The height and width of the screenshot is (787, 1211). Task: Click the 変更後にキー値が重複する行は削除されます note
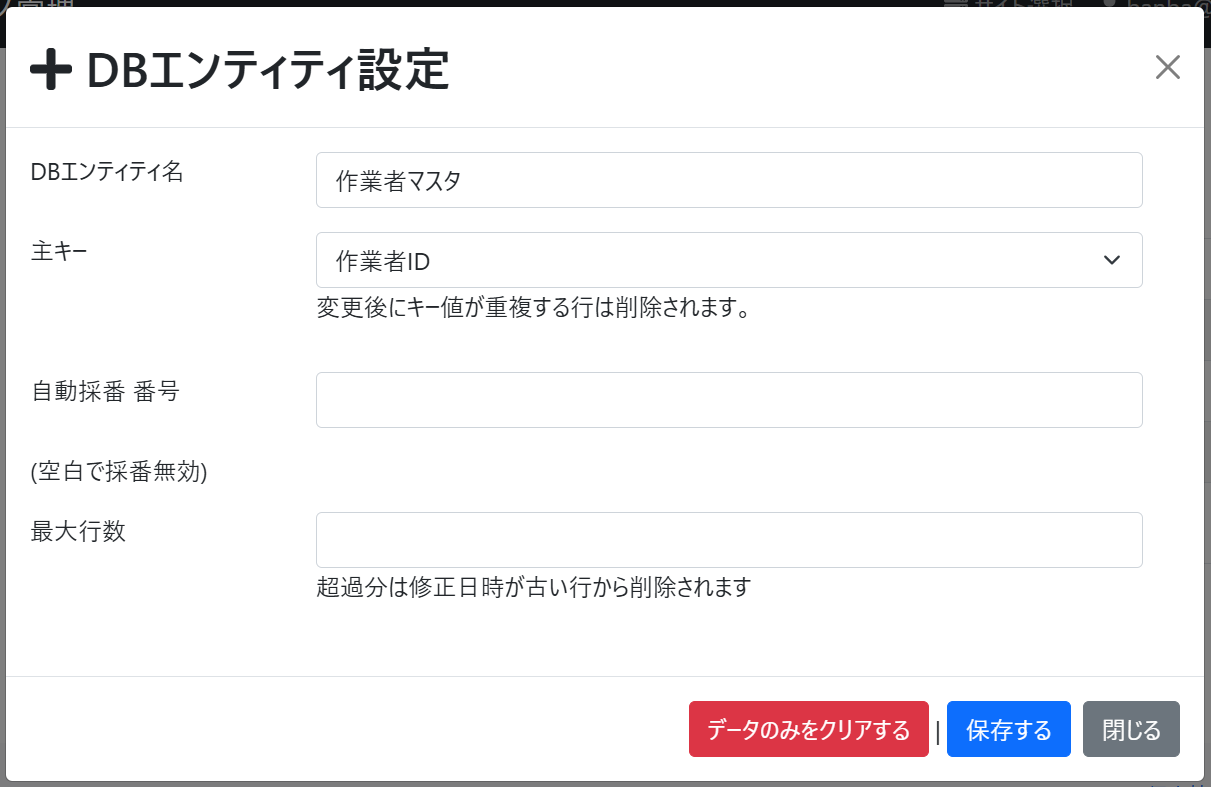pos(533,308)
